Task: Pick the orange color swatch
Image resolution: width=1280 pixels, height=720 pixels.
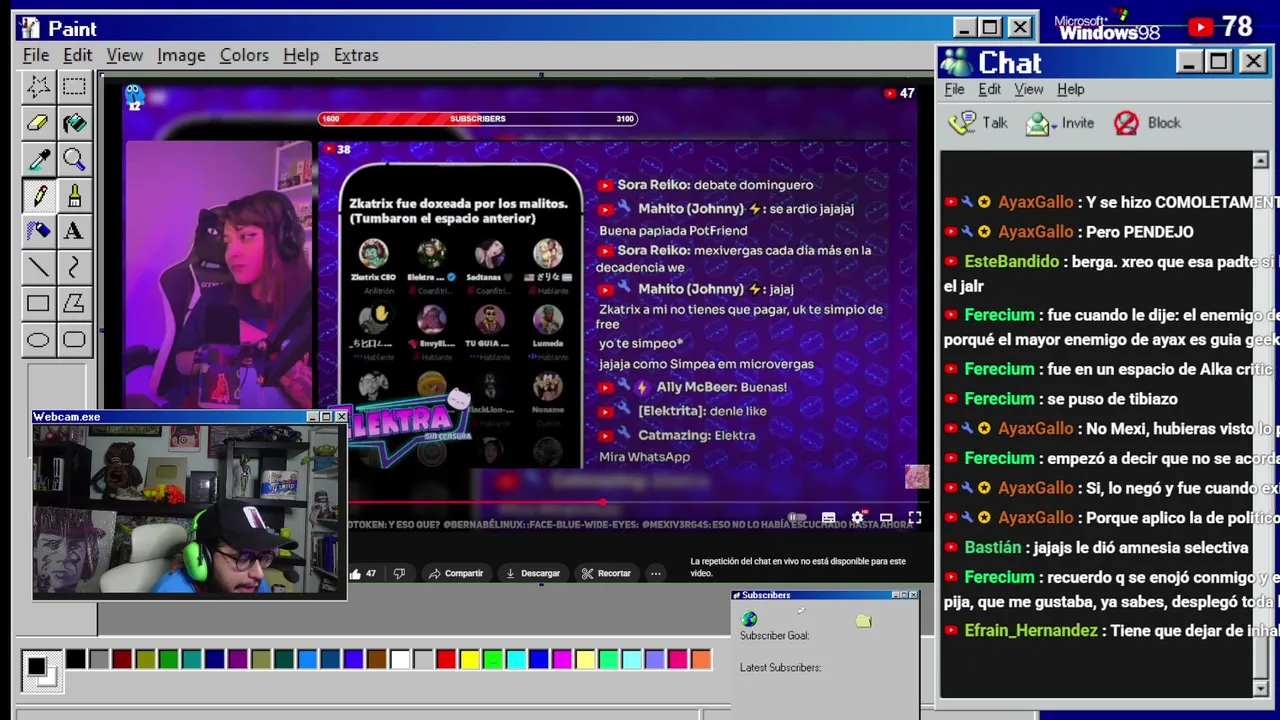Action: 701,659
